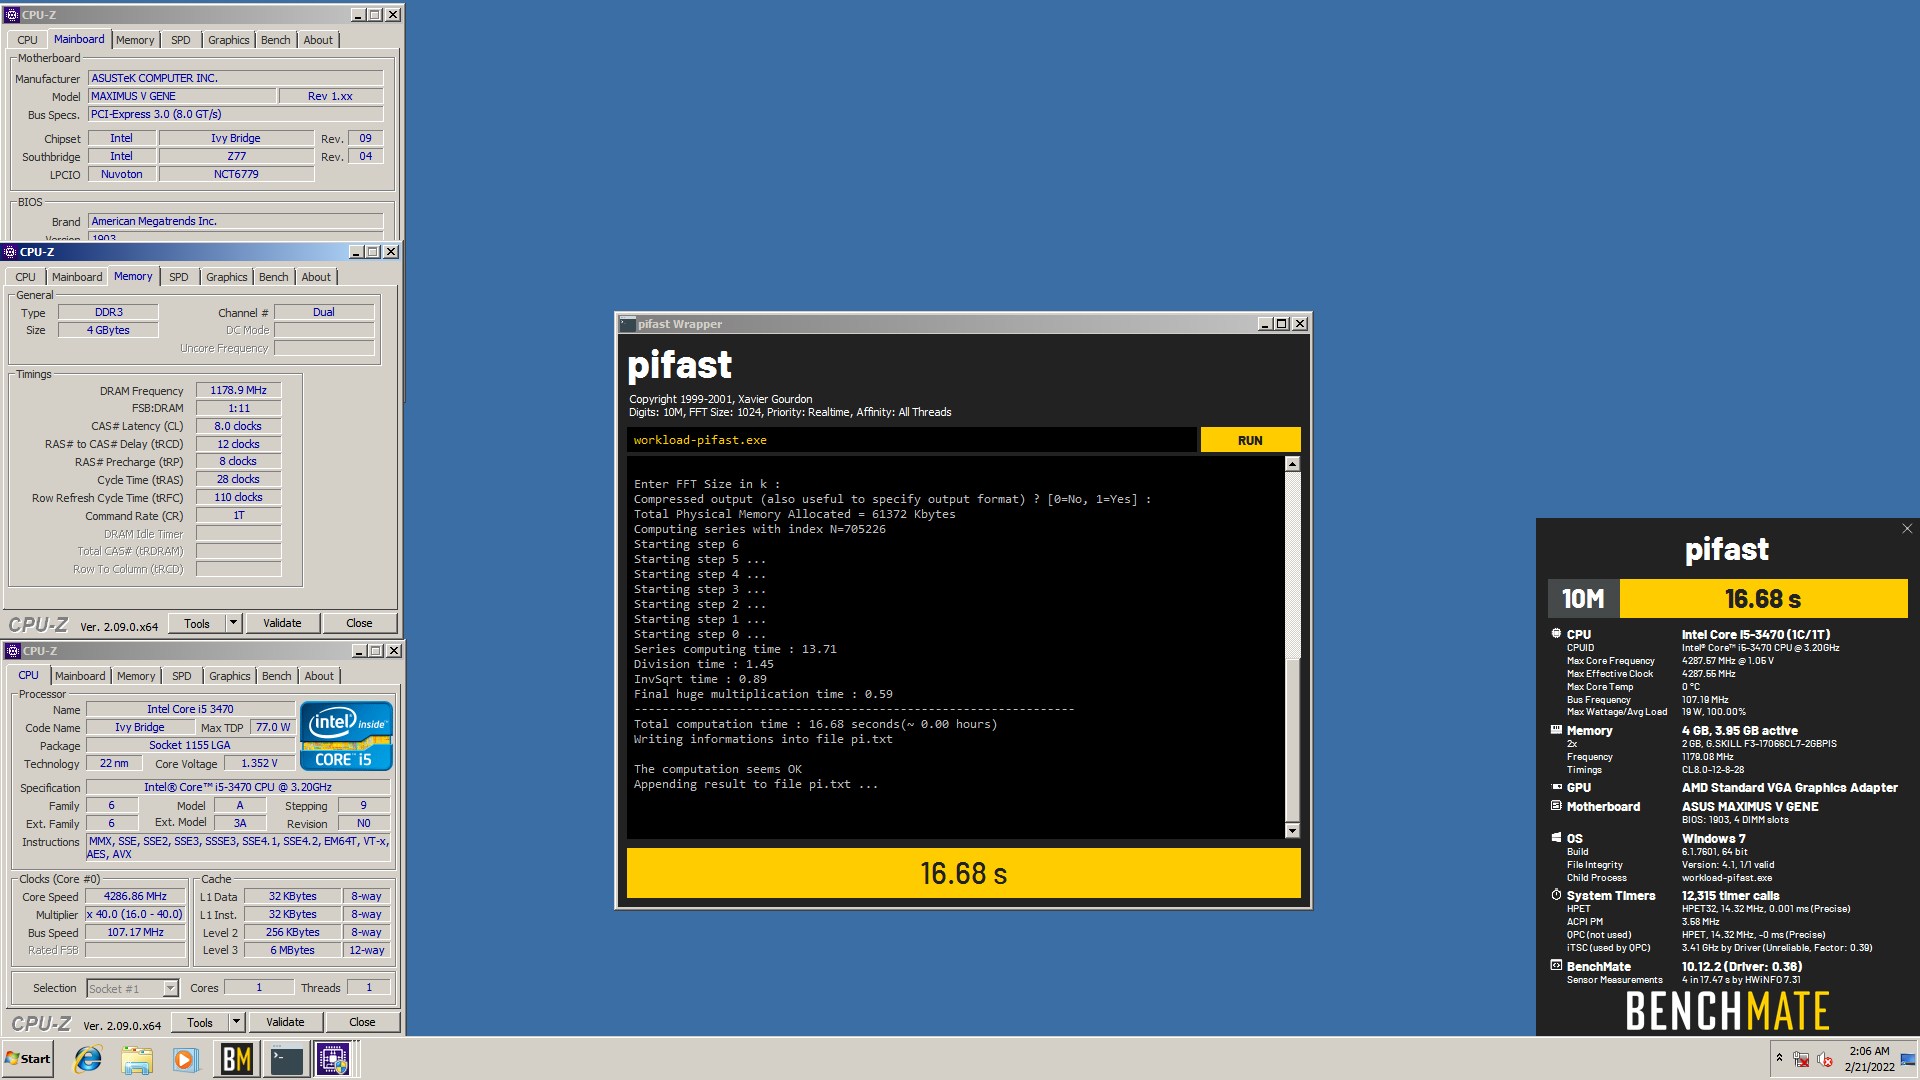The image size is (1920, 1080).
Task: Select DRAM Frequency value 1178.9 MHz
Action: tap(238, 390)
